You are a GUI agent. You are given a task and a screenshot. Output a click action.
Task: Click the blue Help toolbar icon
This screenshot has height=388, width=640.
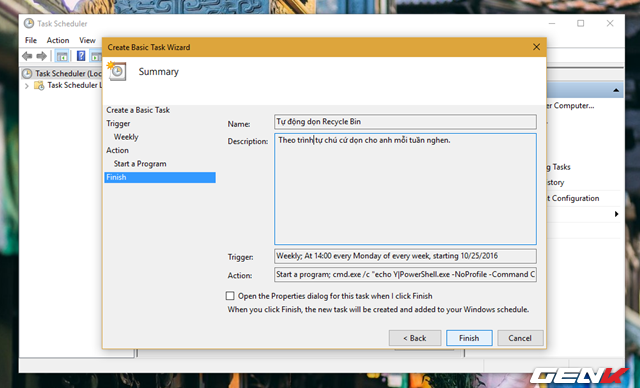tap(81, 56)
